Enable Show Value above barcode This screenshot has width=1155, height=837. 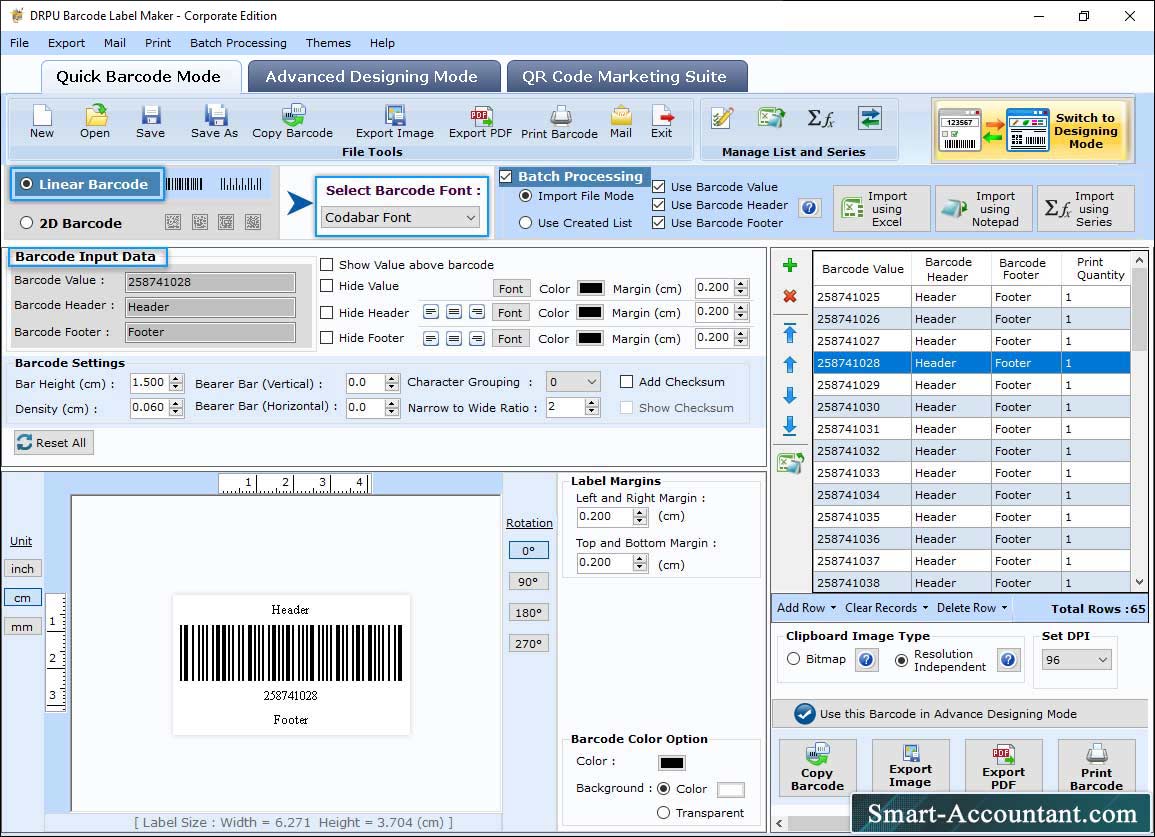[326, 265]
